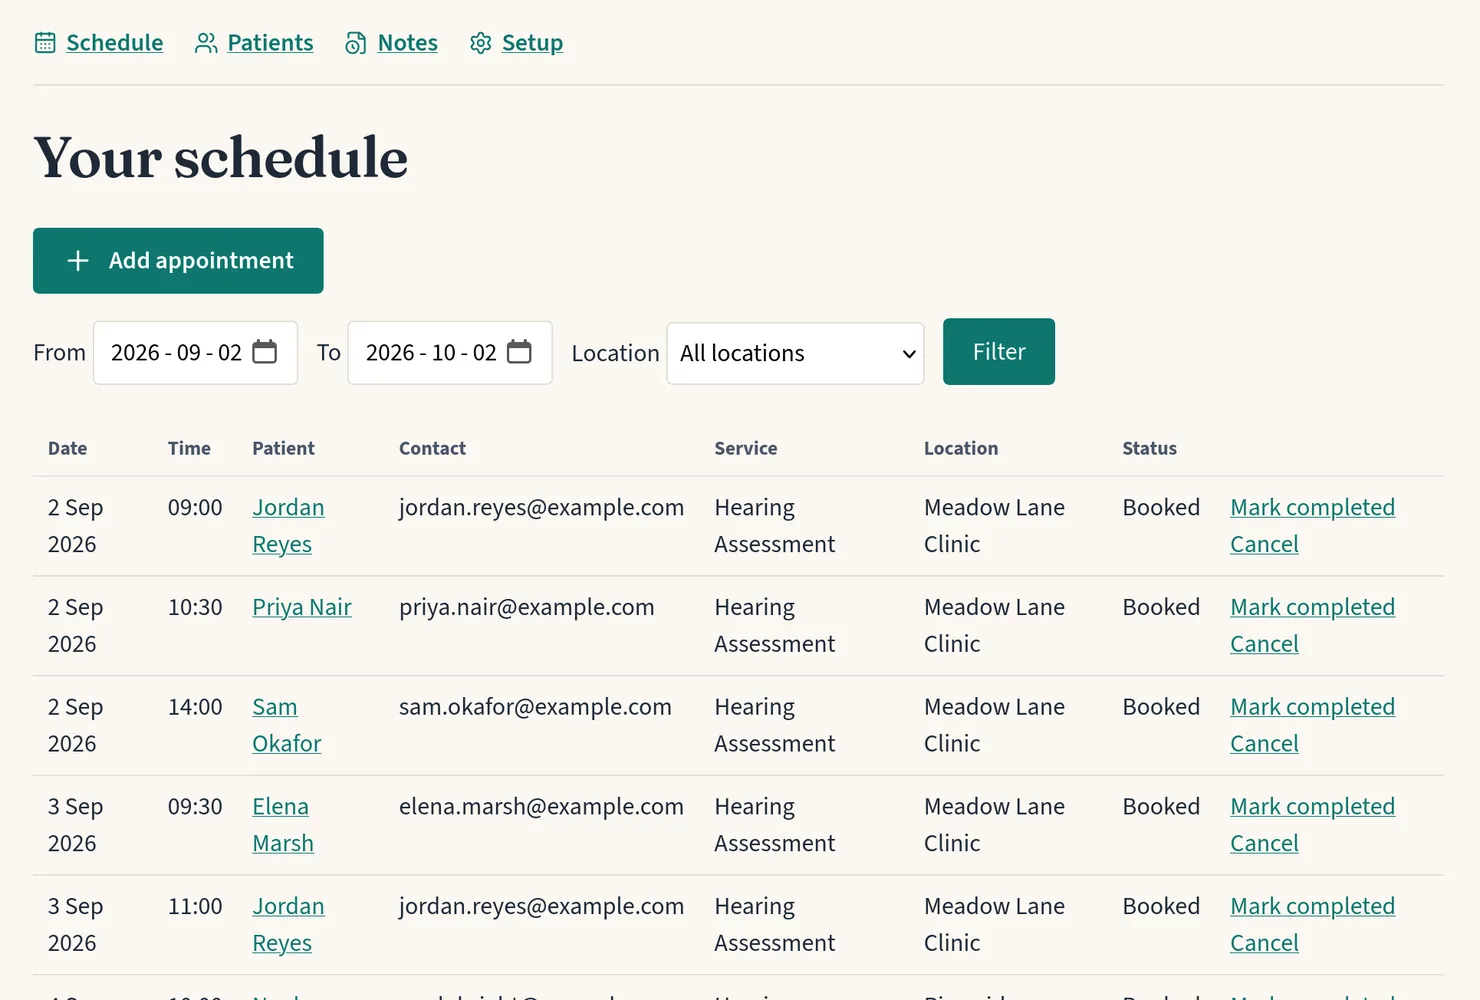Mark Sam Okafor appointment completed
This screenshot has height=1000, width=1480.
pyautogui.click(x=1312, y=707)
